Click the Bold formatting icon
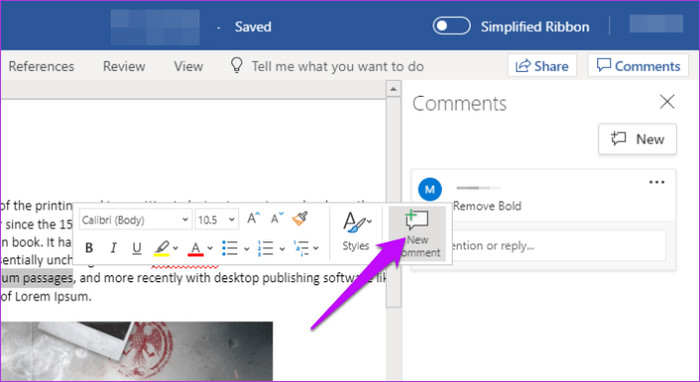This screenshot has height=382, width=700. click(89, 248)
